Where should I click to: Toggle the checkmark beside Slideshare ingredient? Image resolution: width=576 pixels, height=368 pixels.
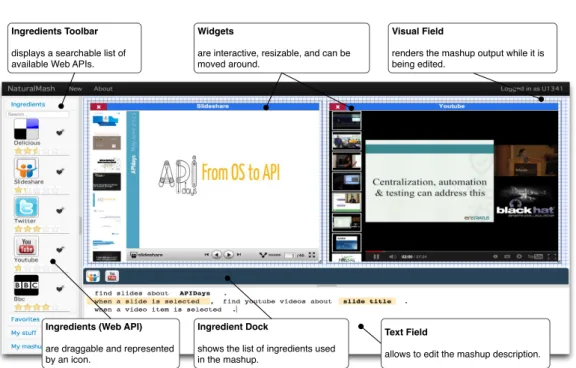click(60, 171)
